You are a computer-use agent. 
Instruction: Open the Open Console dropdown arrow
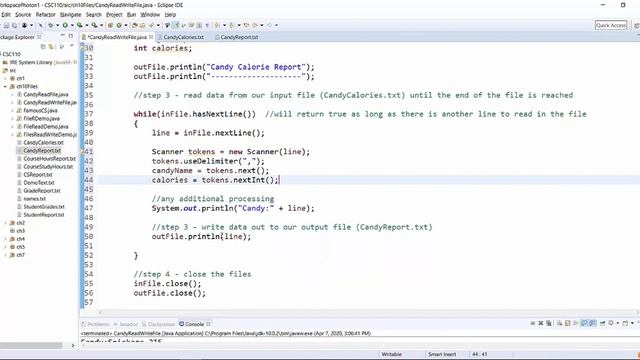coord(632,323)
